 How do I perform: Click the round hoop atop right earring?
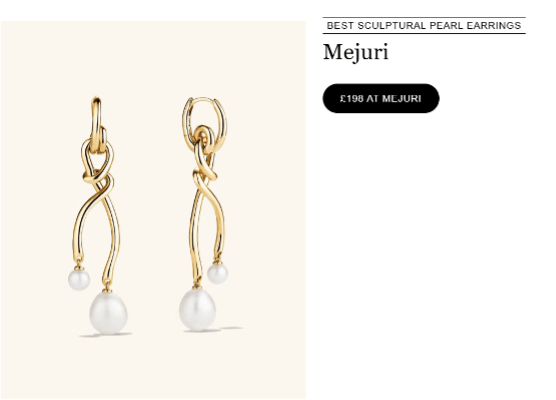point(204,124)
